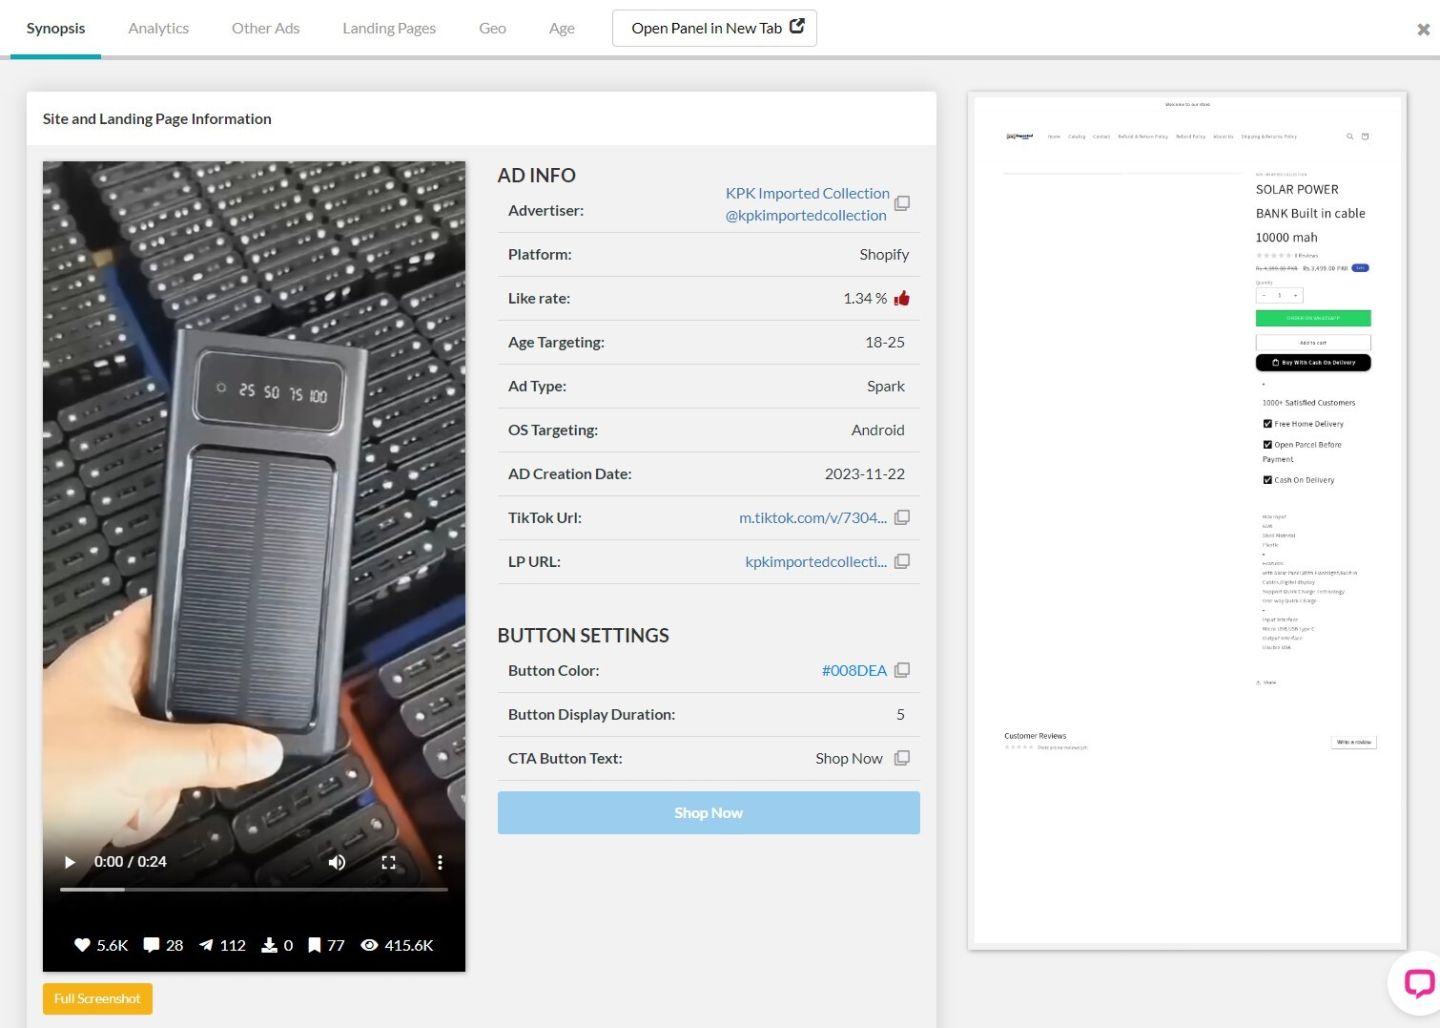Enter video fullscreen mode
The height and width of the screenshot is (1028, 1440).
(x=388, y=862)
